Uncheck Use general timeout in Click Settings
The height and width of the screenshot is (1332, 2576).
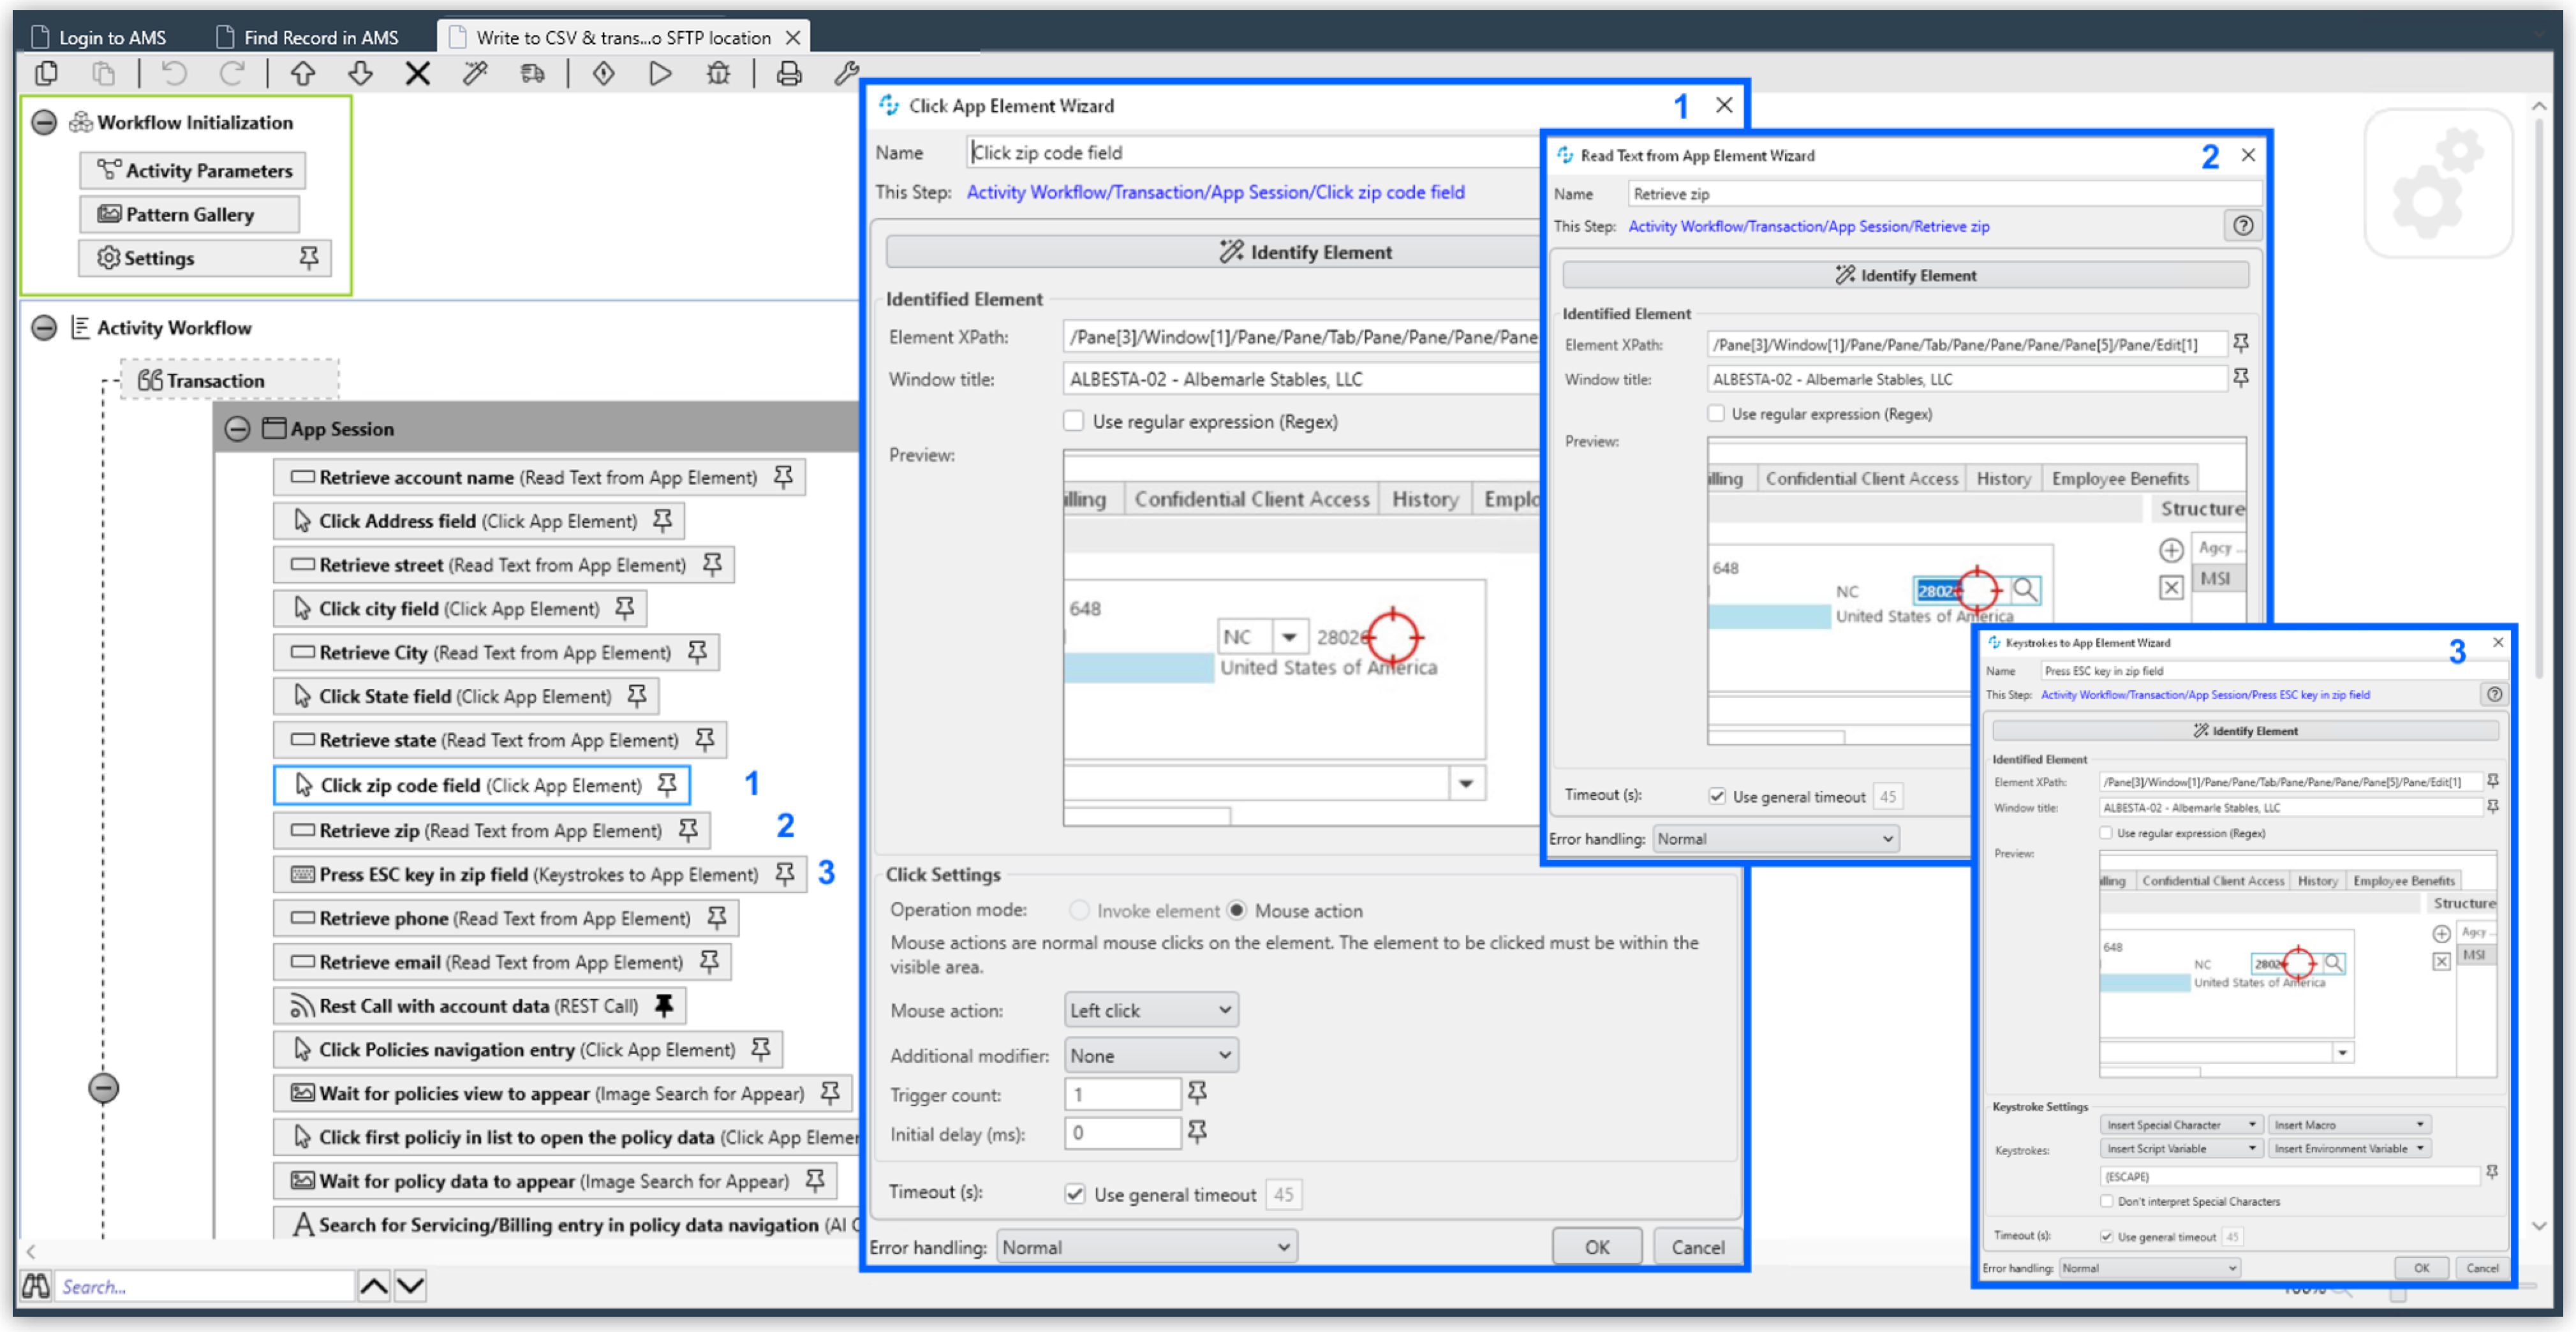click(1074, 1194)
